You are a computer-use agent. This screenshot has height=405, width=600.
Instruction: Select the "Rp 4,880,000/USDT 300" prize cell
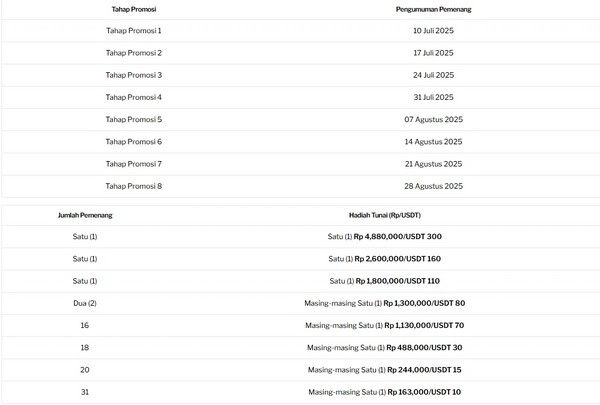coord(385,237)
